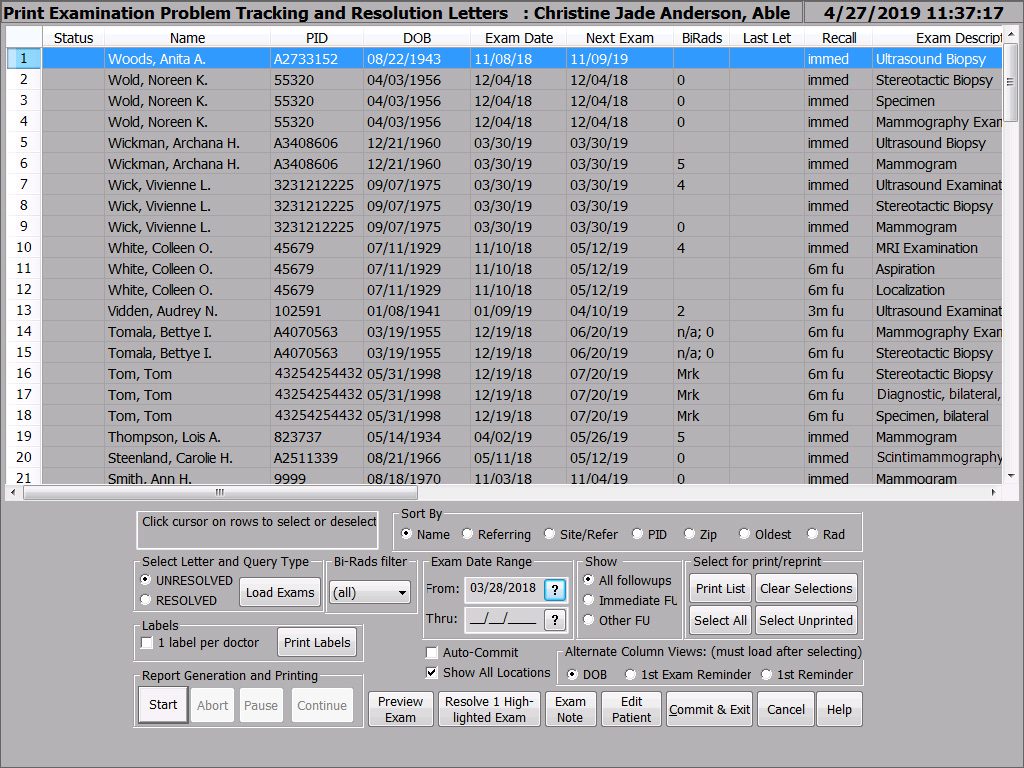The height and width of the screenshot is (768, 1024).
Task: Click the Name column header
Action: pyautogui.click(x=187, y=38)
